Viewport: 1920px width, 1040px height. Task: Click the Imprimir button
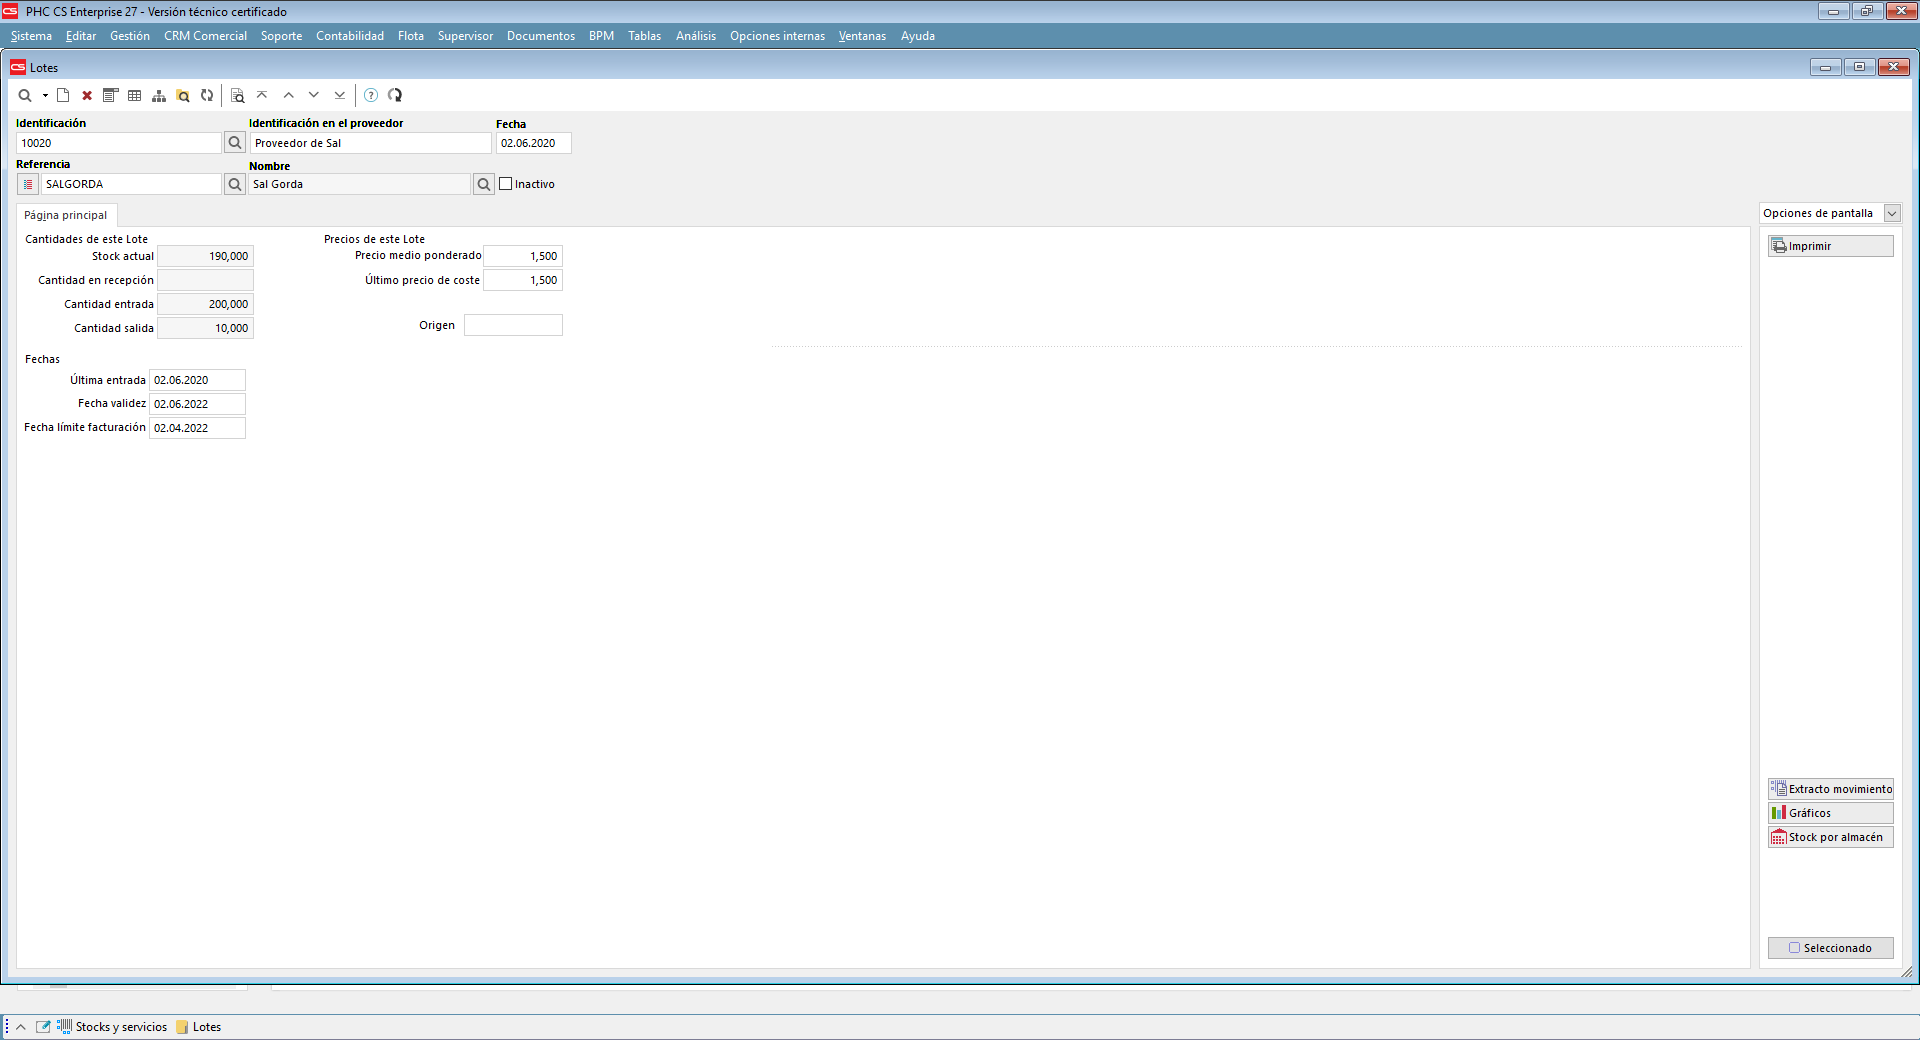[x=1831, y=246]
